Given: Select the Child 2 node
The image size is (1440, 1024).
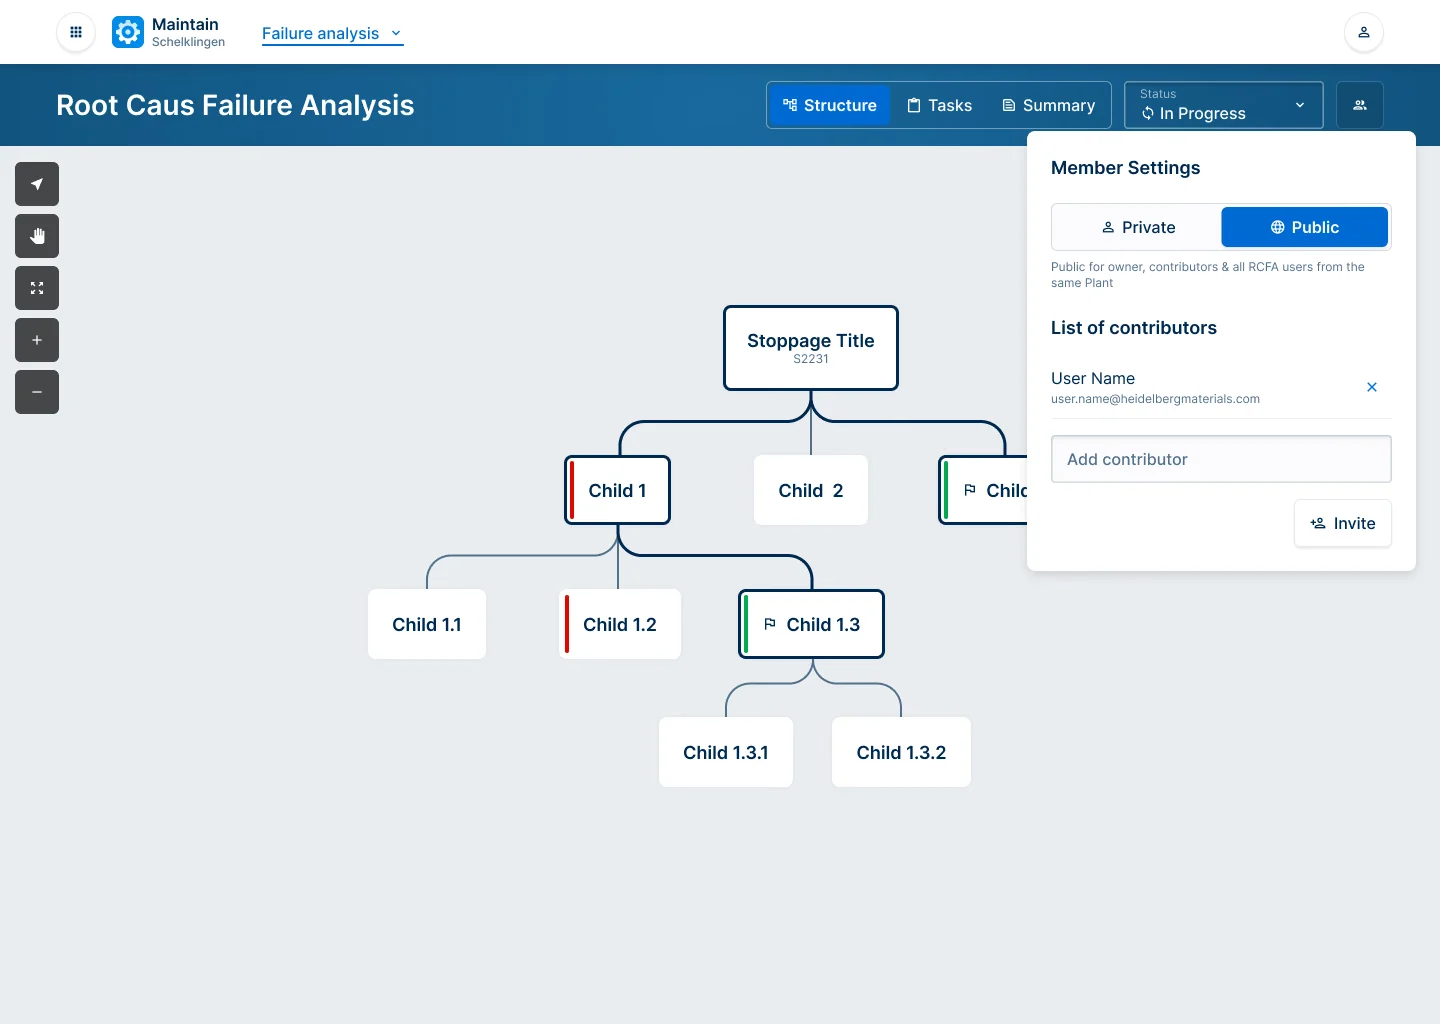Looking at the screenshot, I should pos(811,490).
